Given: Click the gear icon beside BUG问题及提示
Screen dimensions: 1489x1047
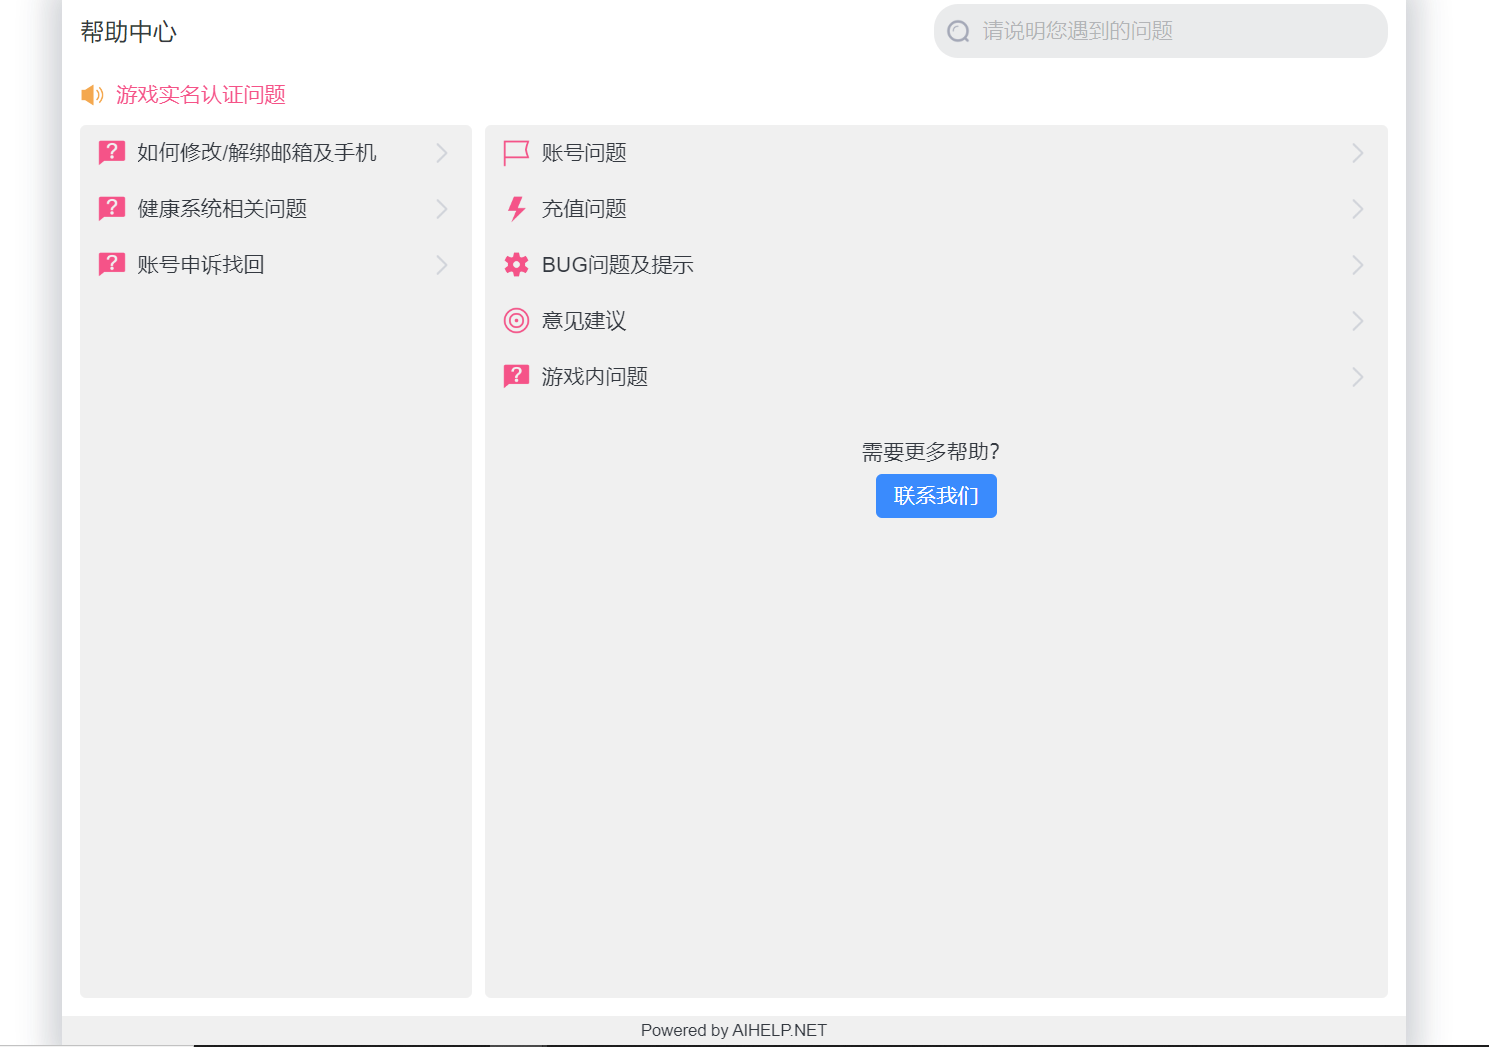Looking at the screenshot, I should [516, 265].
